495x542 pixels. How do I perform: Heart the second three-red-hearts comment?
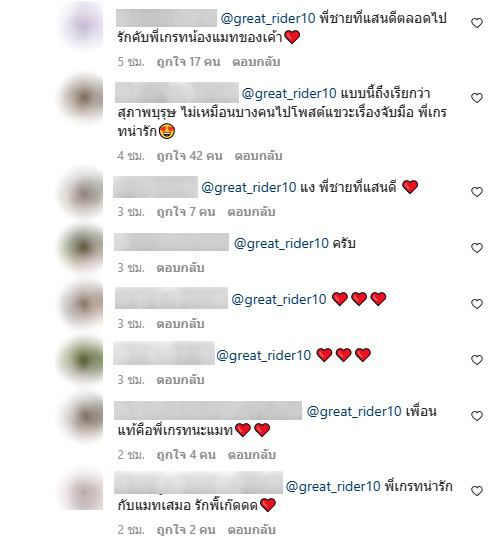tap(477, 360)
